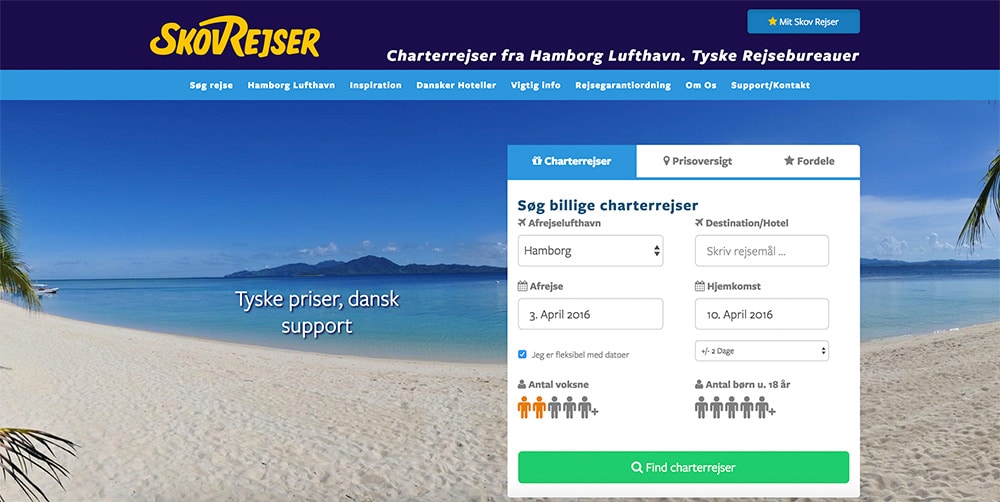Switch to the Prisoversigt tab
The image size is (1000, 502).
coord(697,161)
